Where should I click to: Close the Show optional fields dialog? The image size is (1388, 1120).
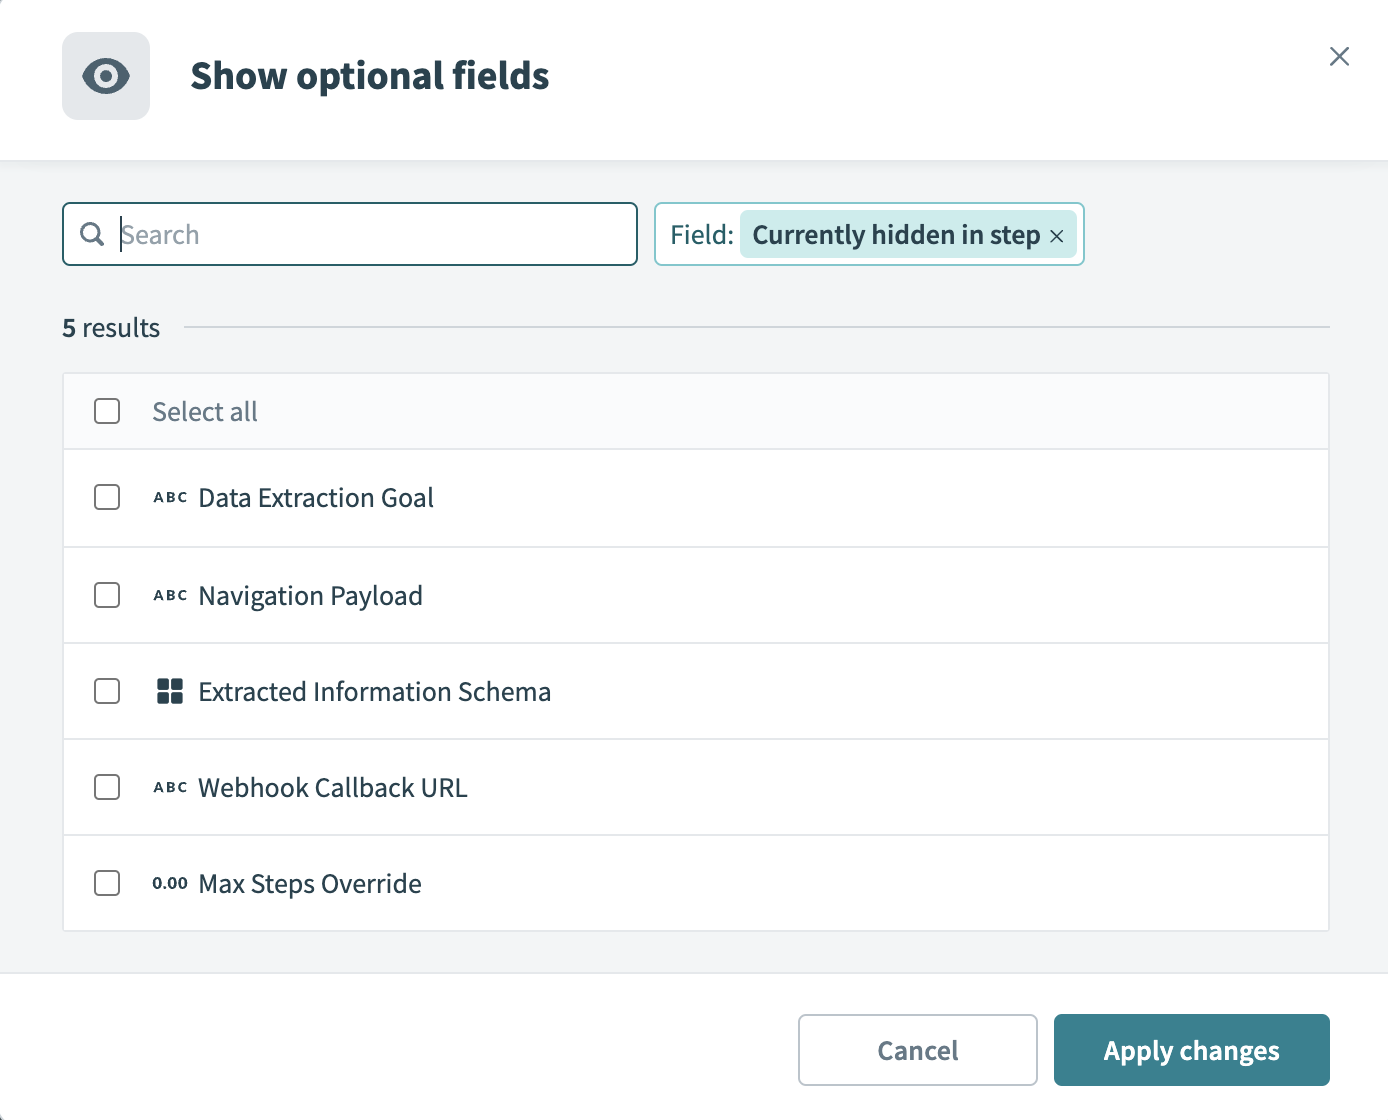tap(1339, 56)
